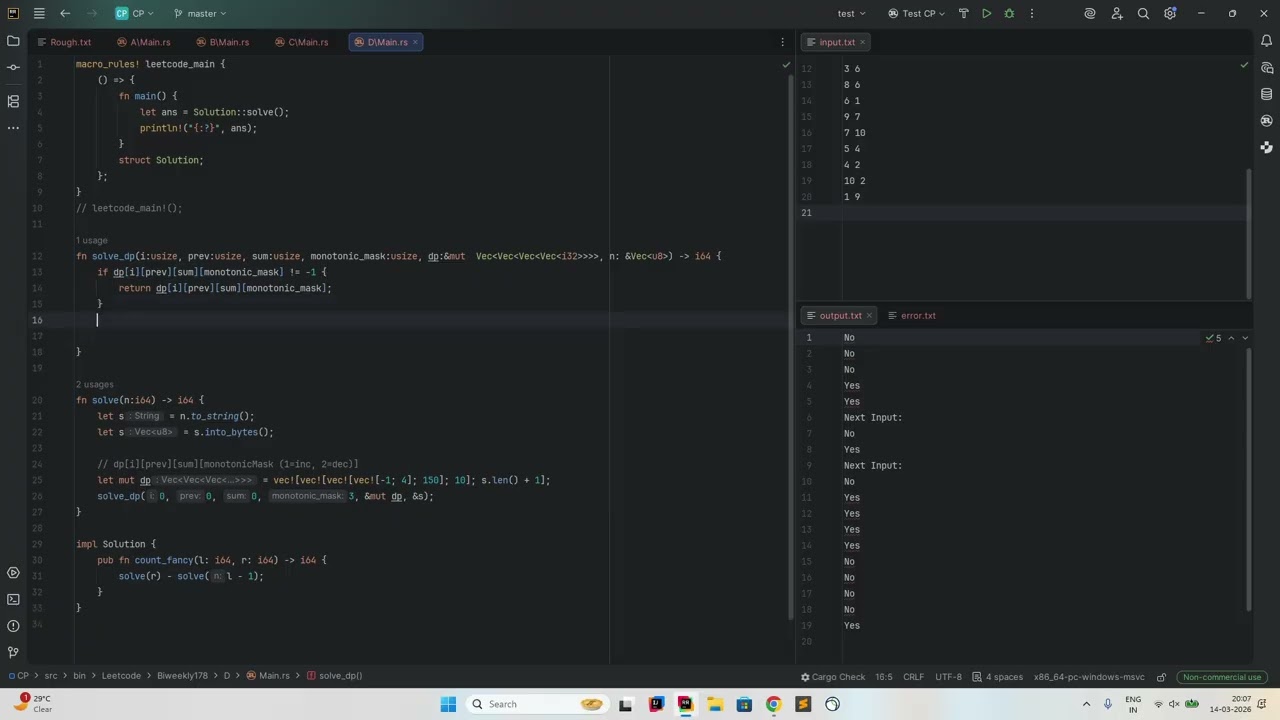
Task: Open the Test CP run configuration dropdown
Action: pyautogui.click(x=918, y=14)
